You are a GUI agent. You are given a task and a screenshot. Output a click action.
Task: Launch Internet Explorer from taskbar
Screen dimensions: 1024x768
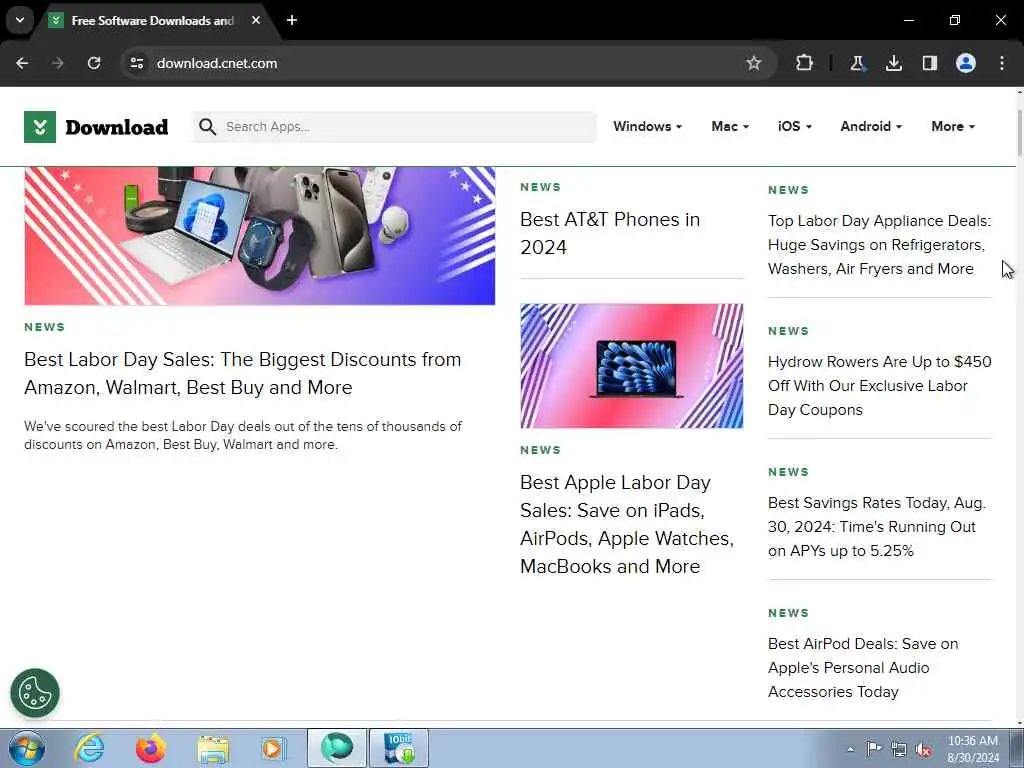89,748
